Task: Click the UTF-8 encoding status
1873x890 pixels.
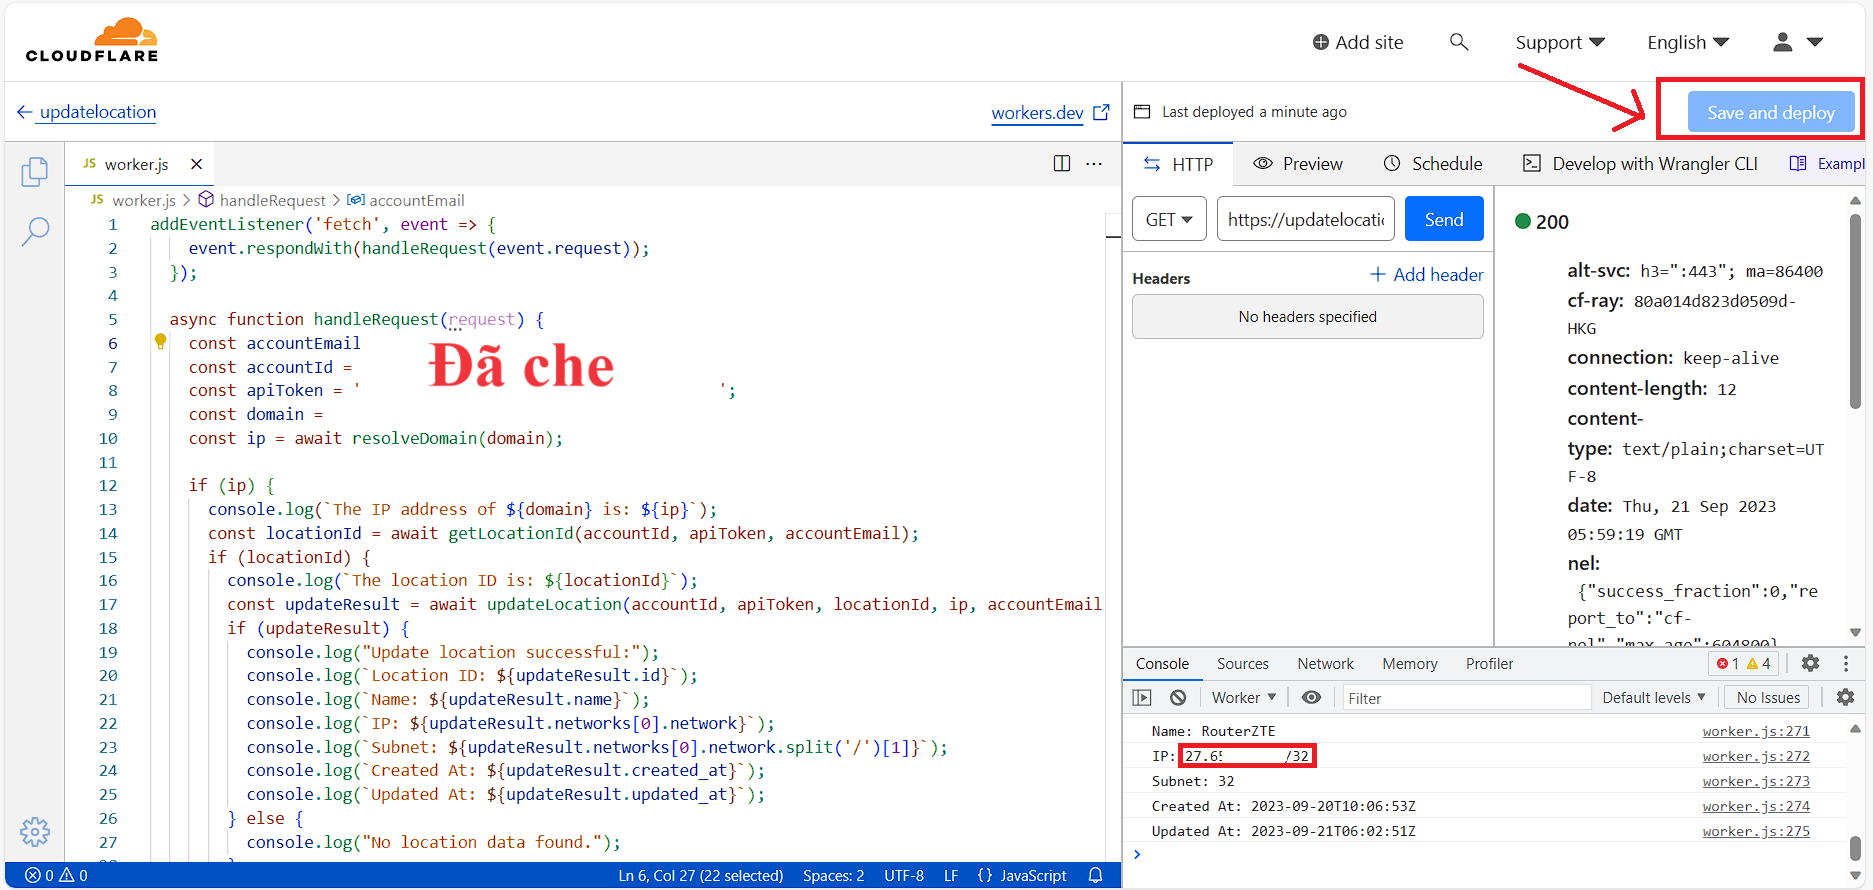Action: point(904,876)
